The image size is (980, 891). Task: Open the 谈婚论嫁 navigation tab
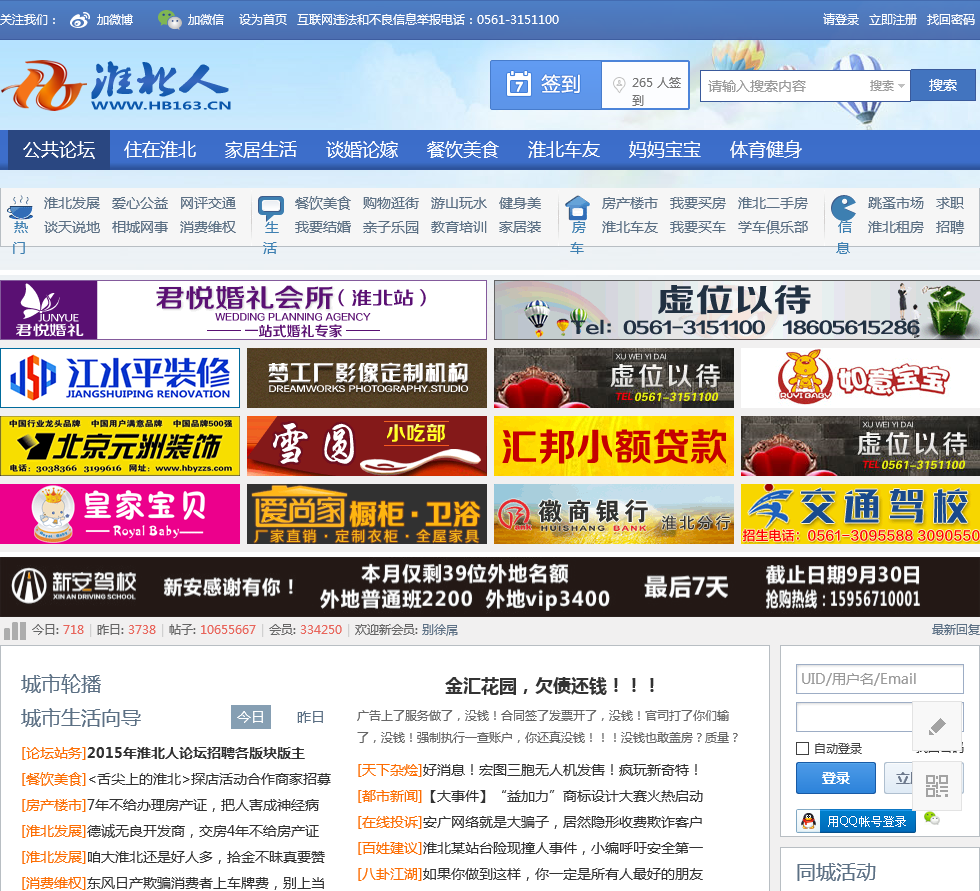362,150
